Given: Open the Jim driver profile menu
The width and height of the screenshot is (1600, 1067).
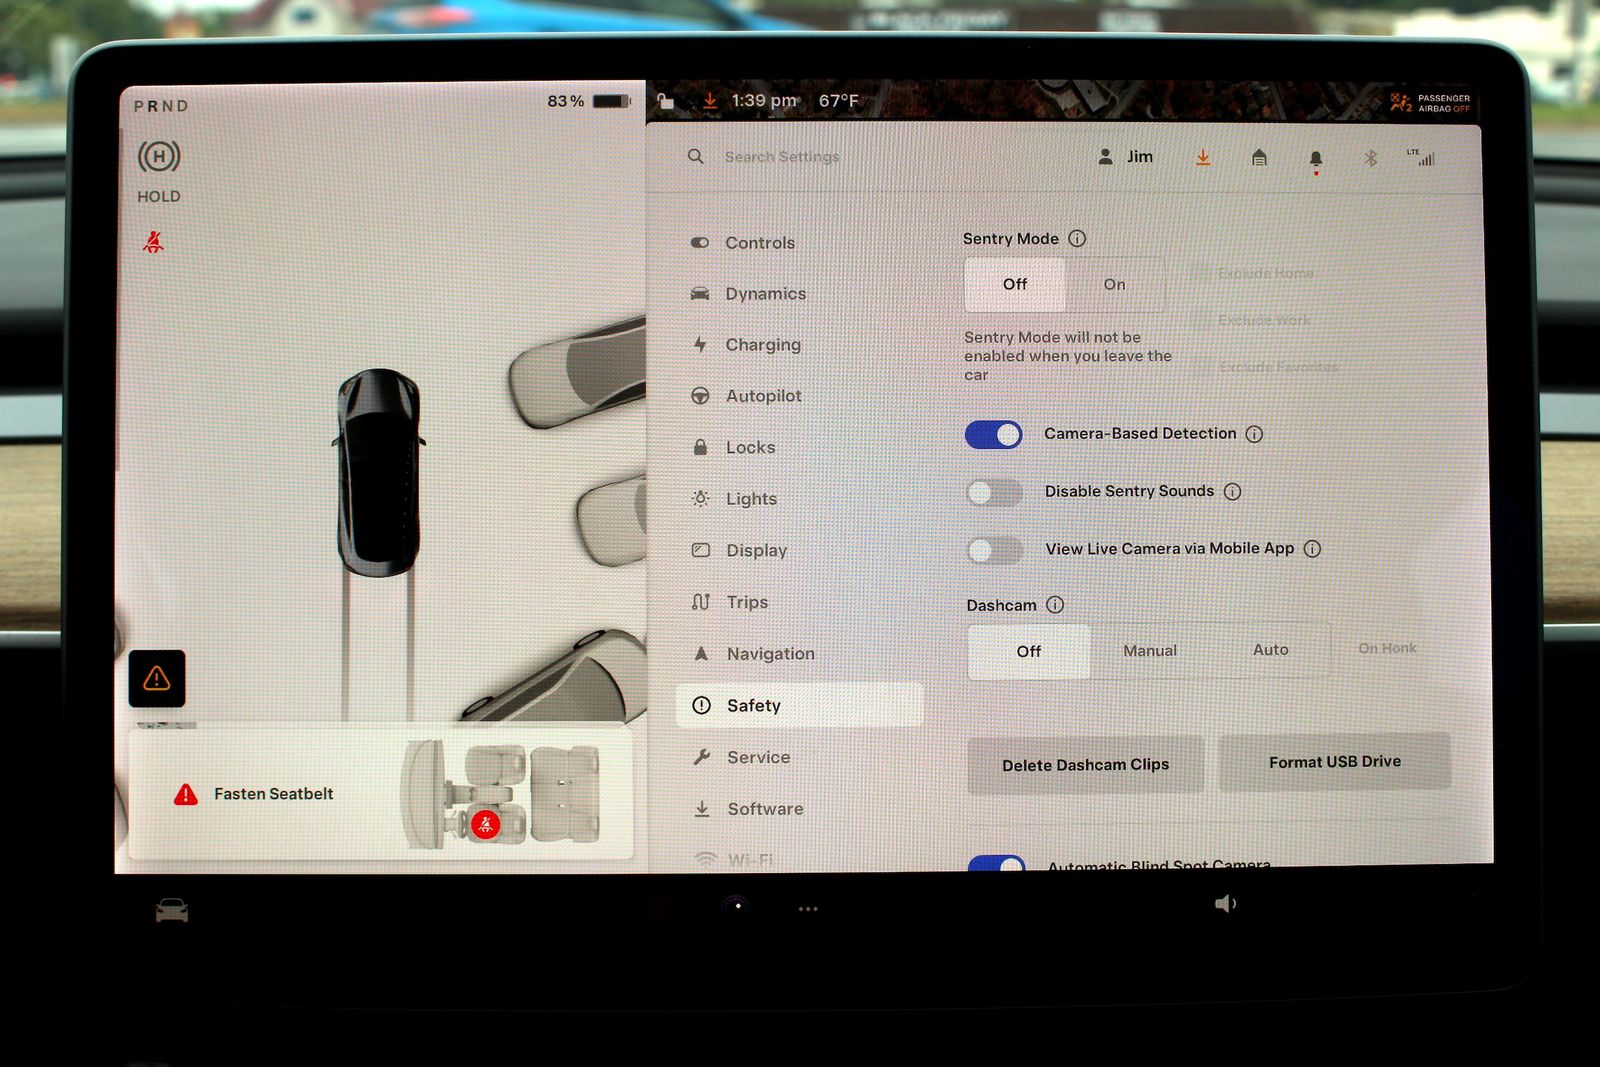Looking at the screenshot, I should click(x=1126, y=157).
